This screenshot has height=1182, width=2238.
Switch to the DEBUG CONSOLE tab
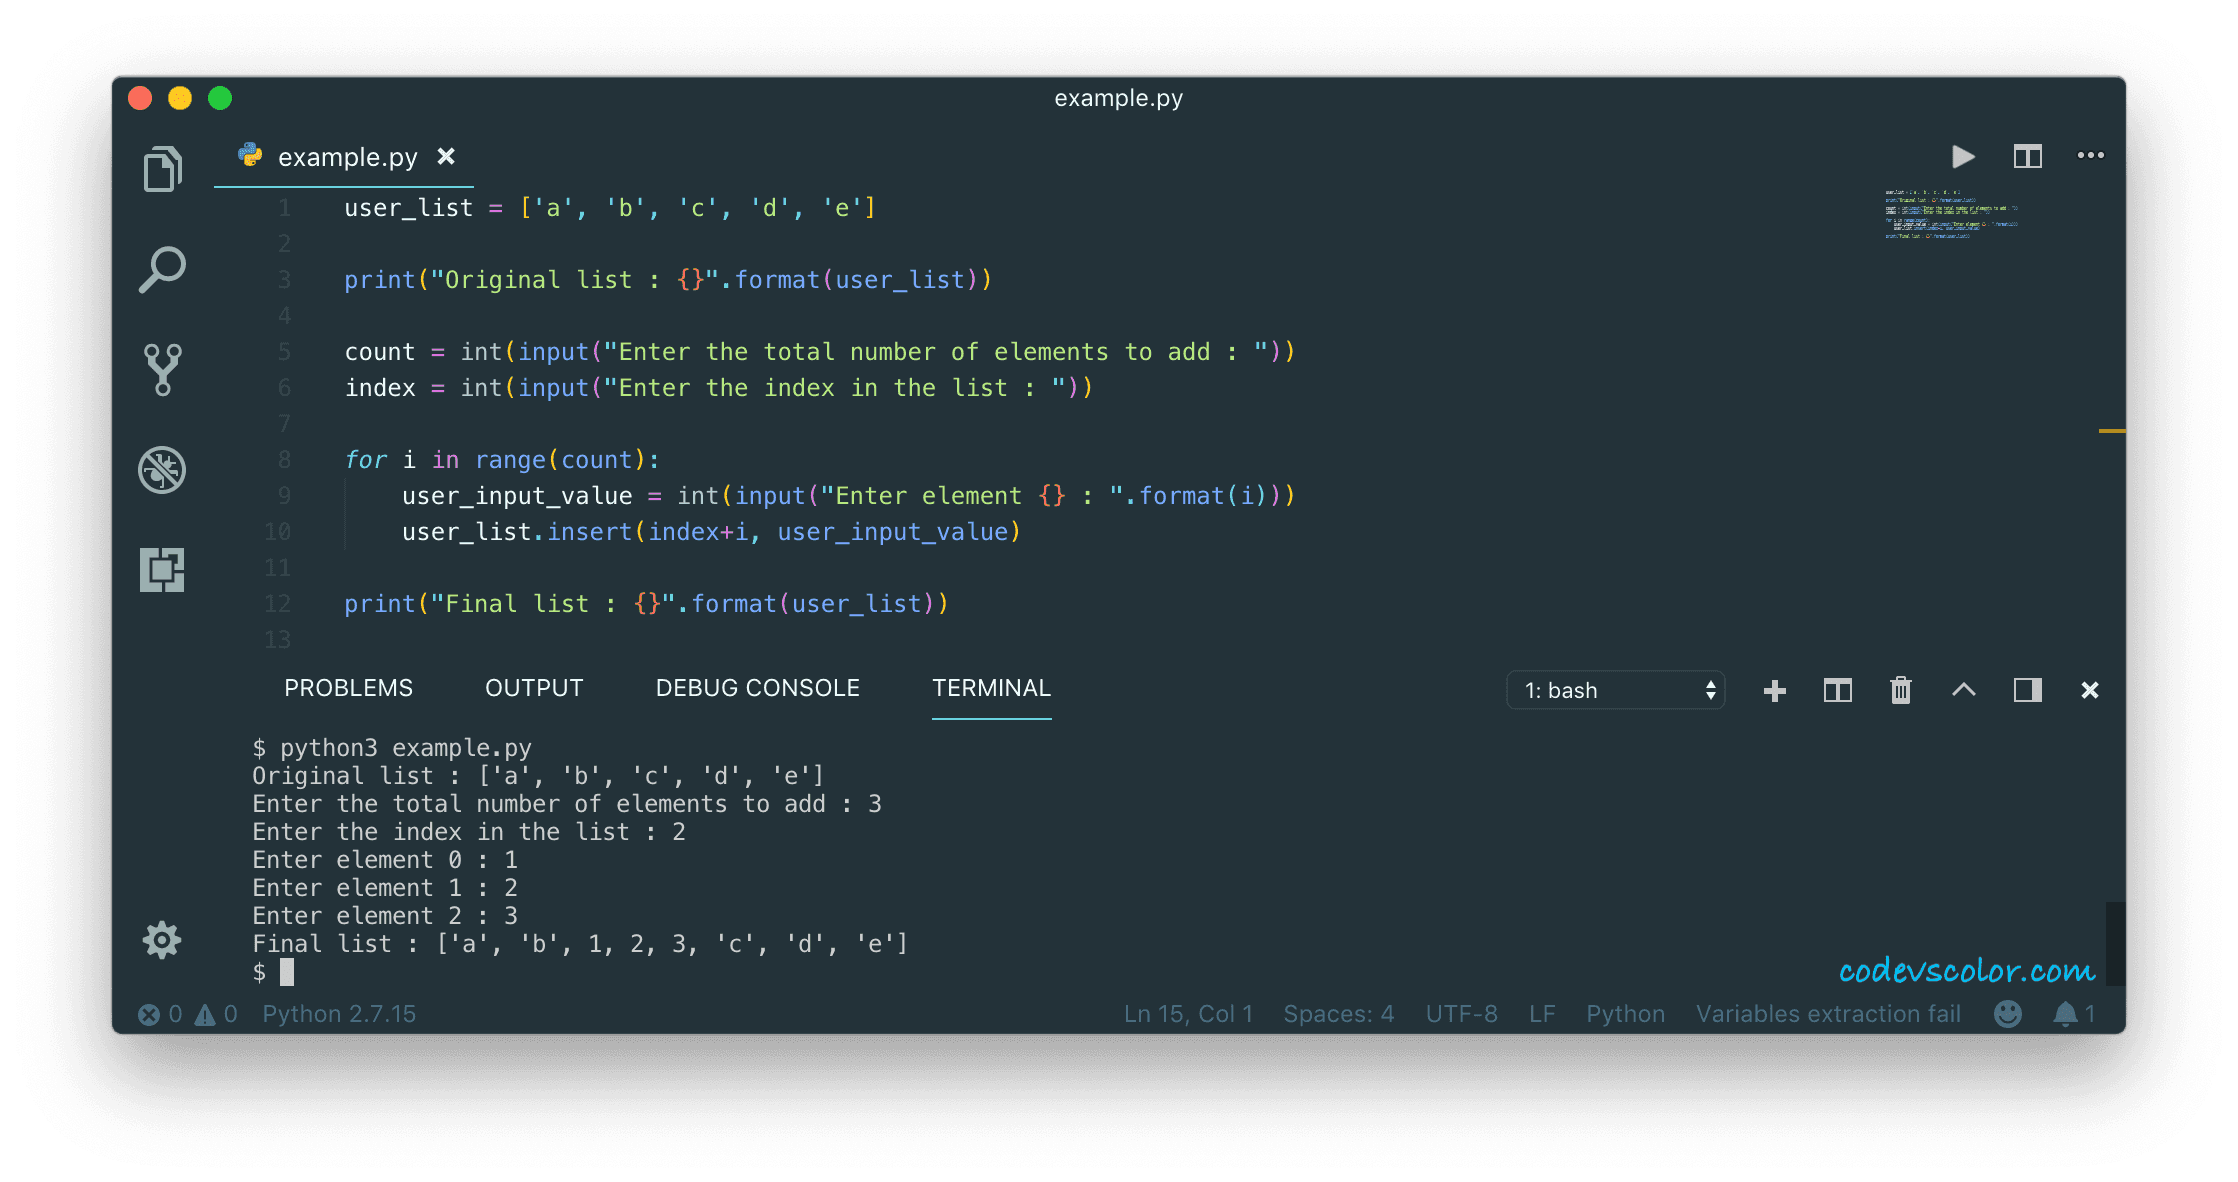coord(757,688)
